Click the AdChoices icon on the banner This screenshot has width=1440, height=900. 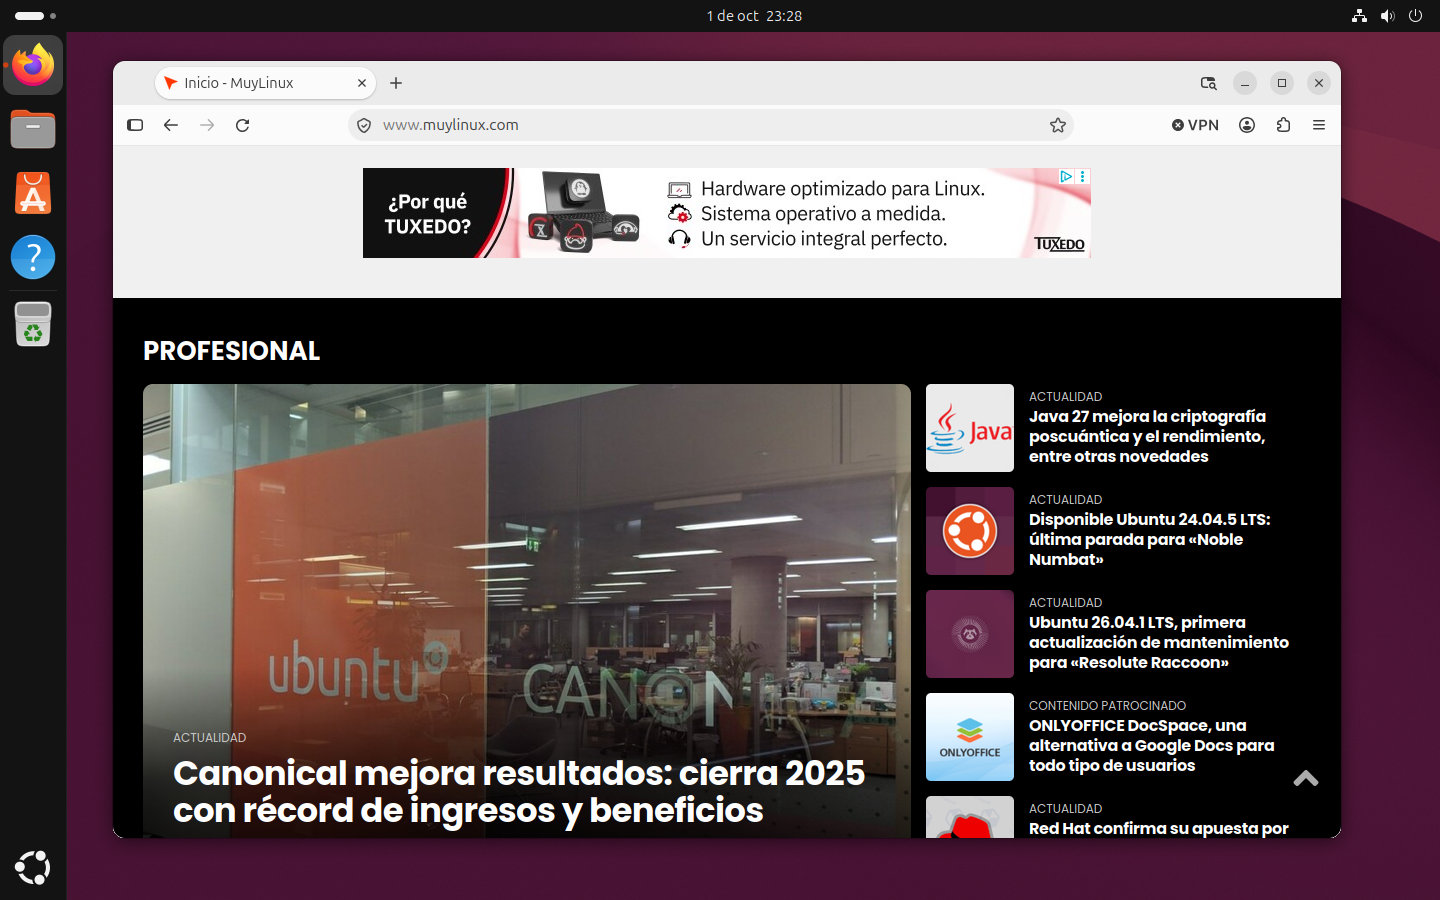tap(1066, 176)
